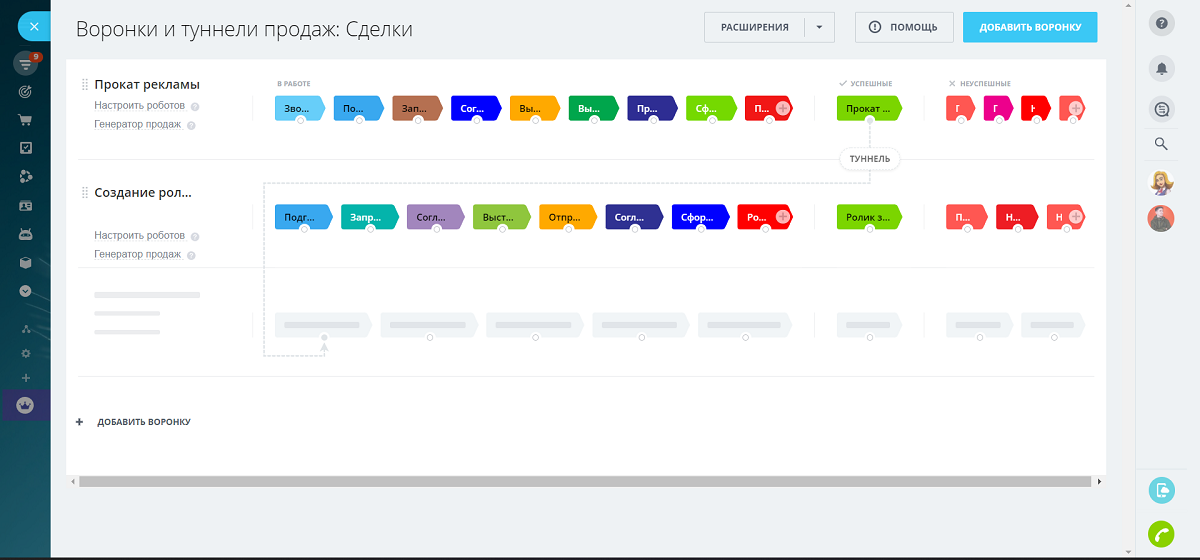Click the РАСШИРЕНИЯ button
1200x560 pixels.
click(x=755, y=27)
